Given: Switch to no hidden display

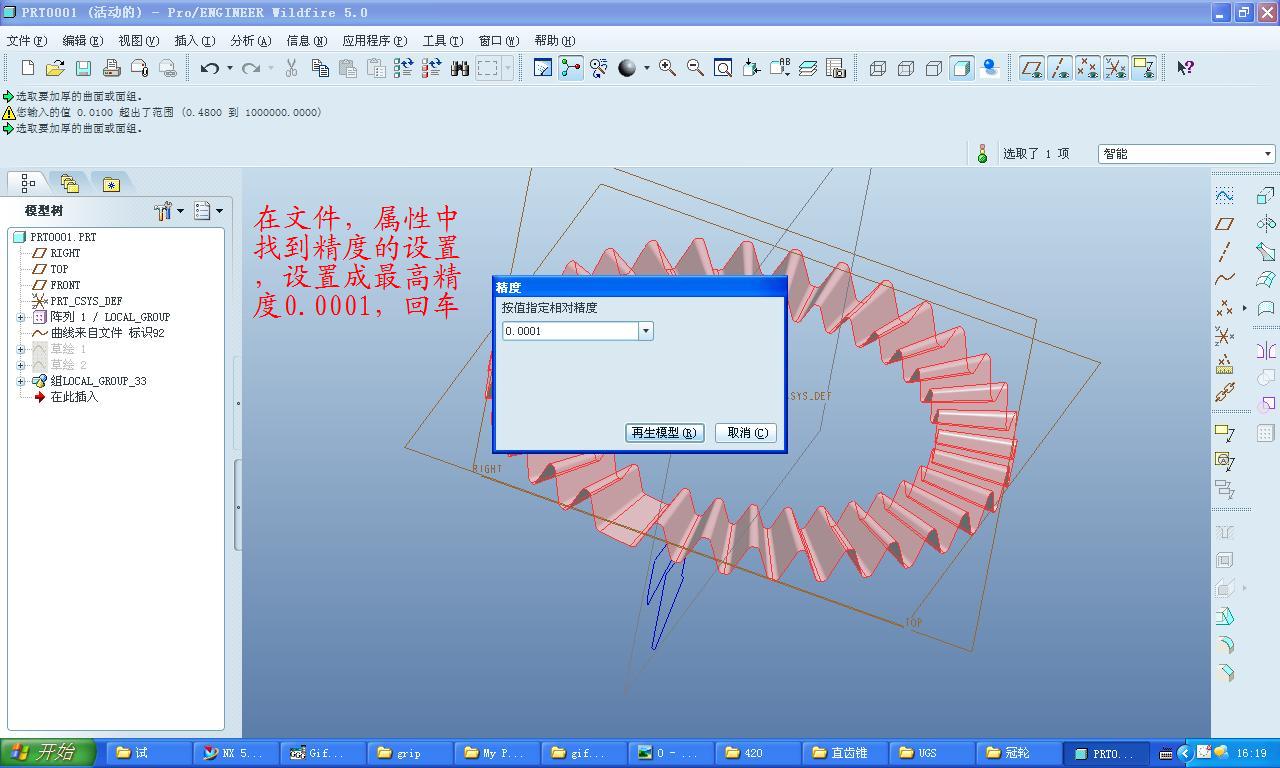Looking at the screenshot, I should pos(934,68).
